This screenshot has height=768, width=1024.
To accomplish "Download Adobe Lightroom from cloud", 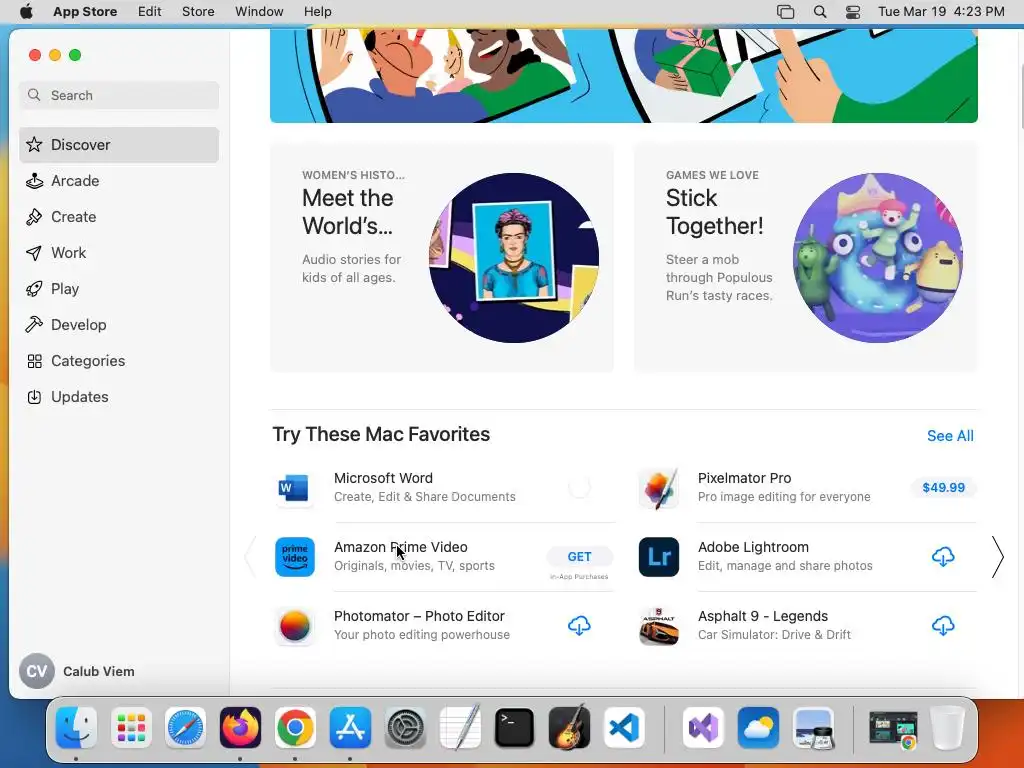I will [943, 557].
